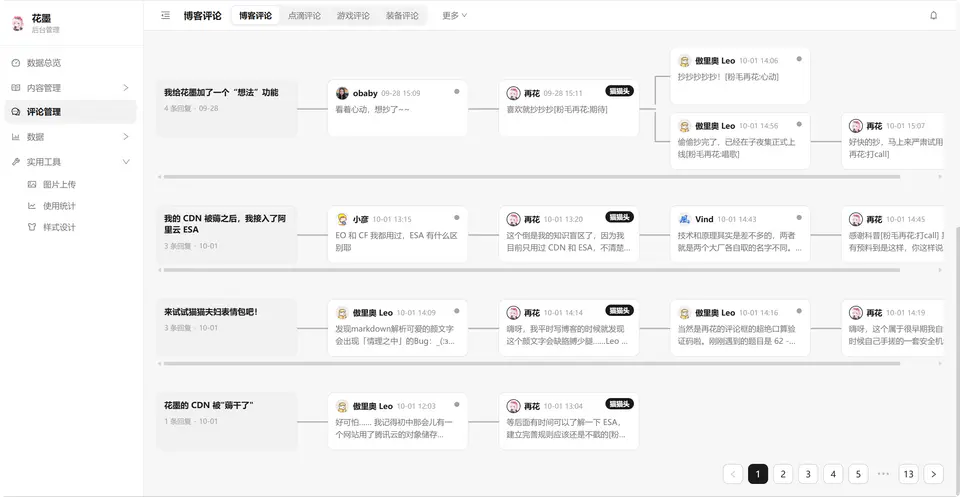
Task: Open post 我的 CDN 被薅之后 card
Action: 227,234
